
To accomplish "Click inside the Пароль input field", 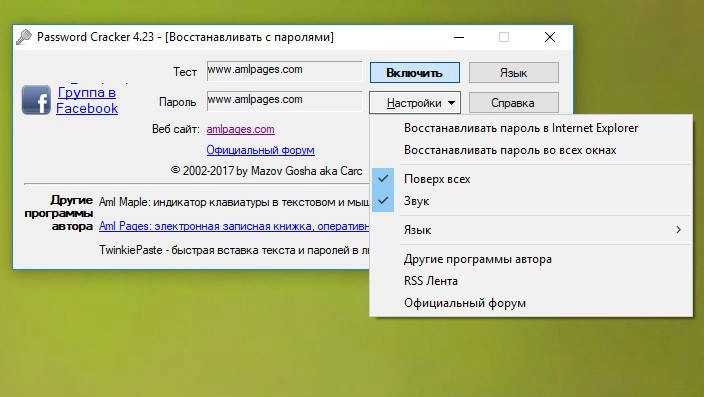I will (284, 101).
